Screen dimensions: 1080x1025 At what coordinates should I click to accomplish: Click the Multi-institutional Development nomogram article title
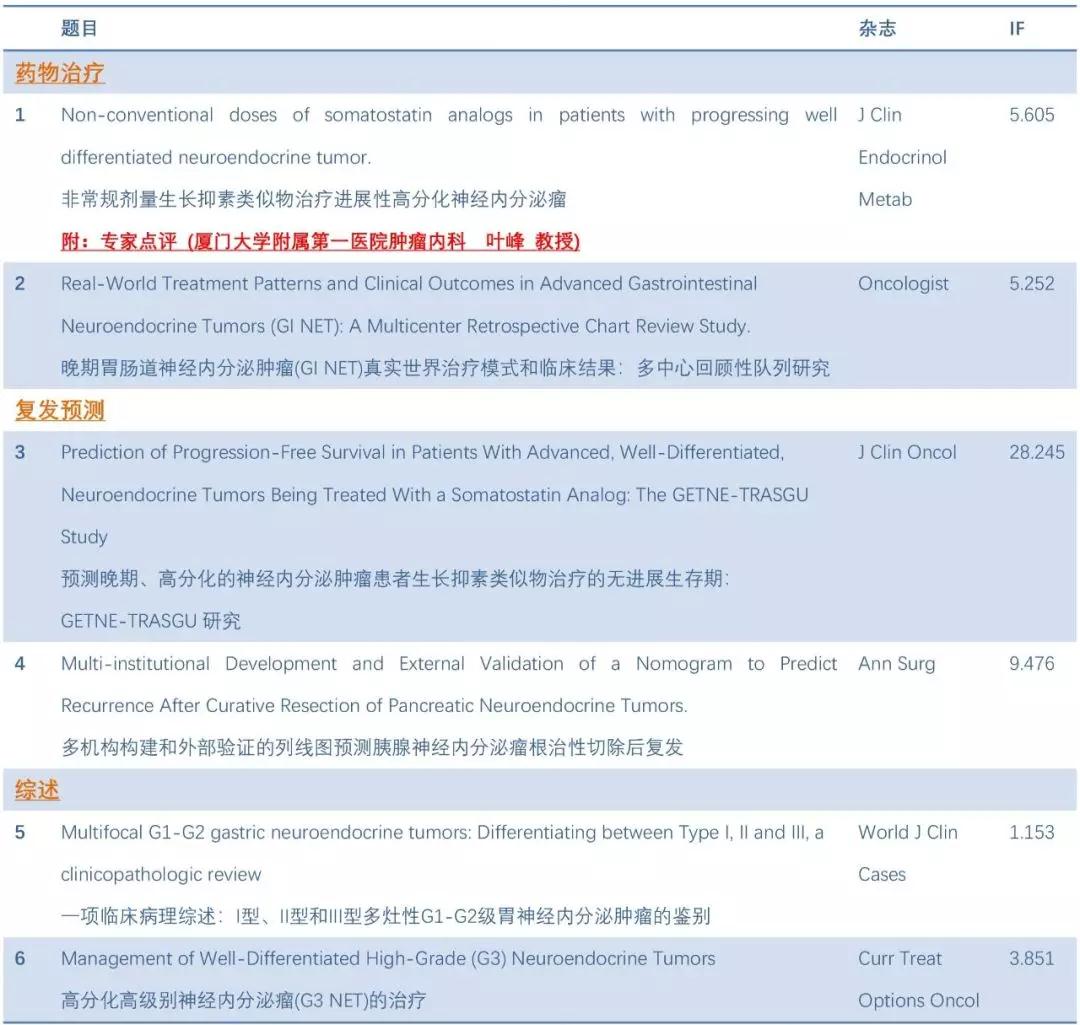click(x=448, y=664)
